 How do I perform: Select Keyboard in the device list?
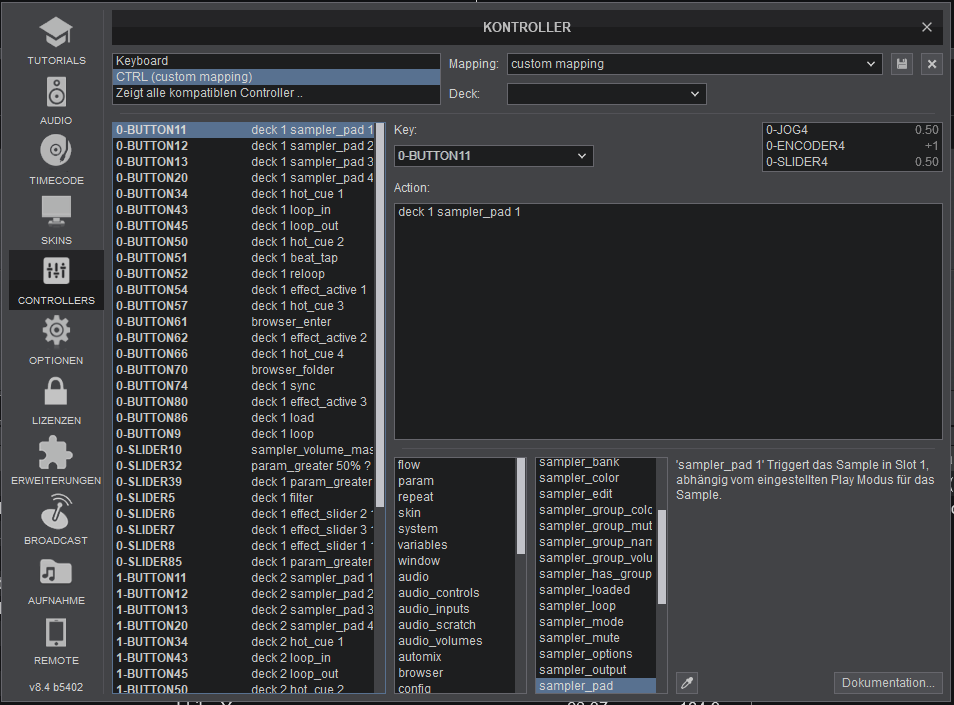tap(276, 61)
